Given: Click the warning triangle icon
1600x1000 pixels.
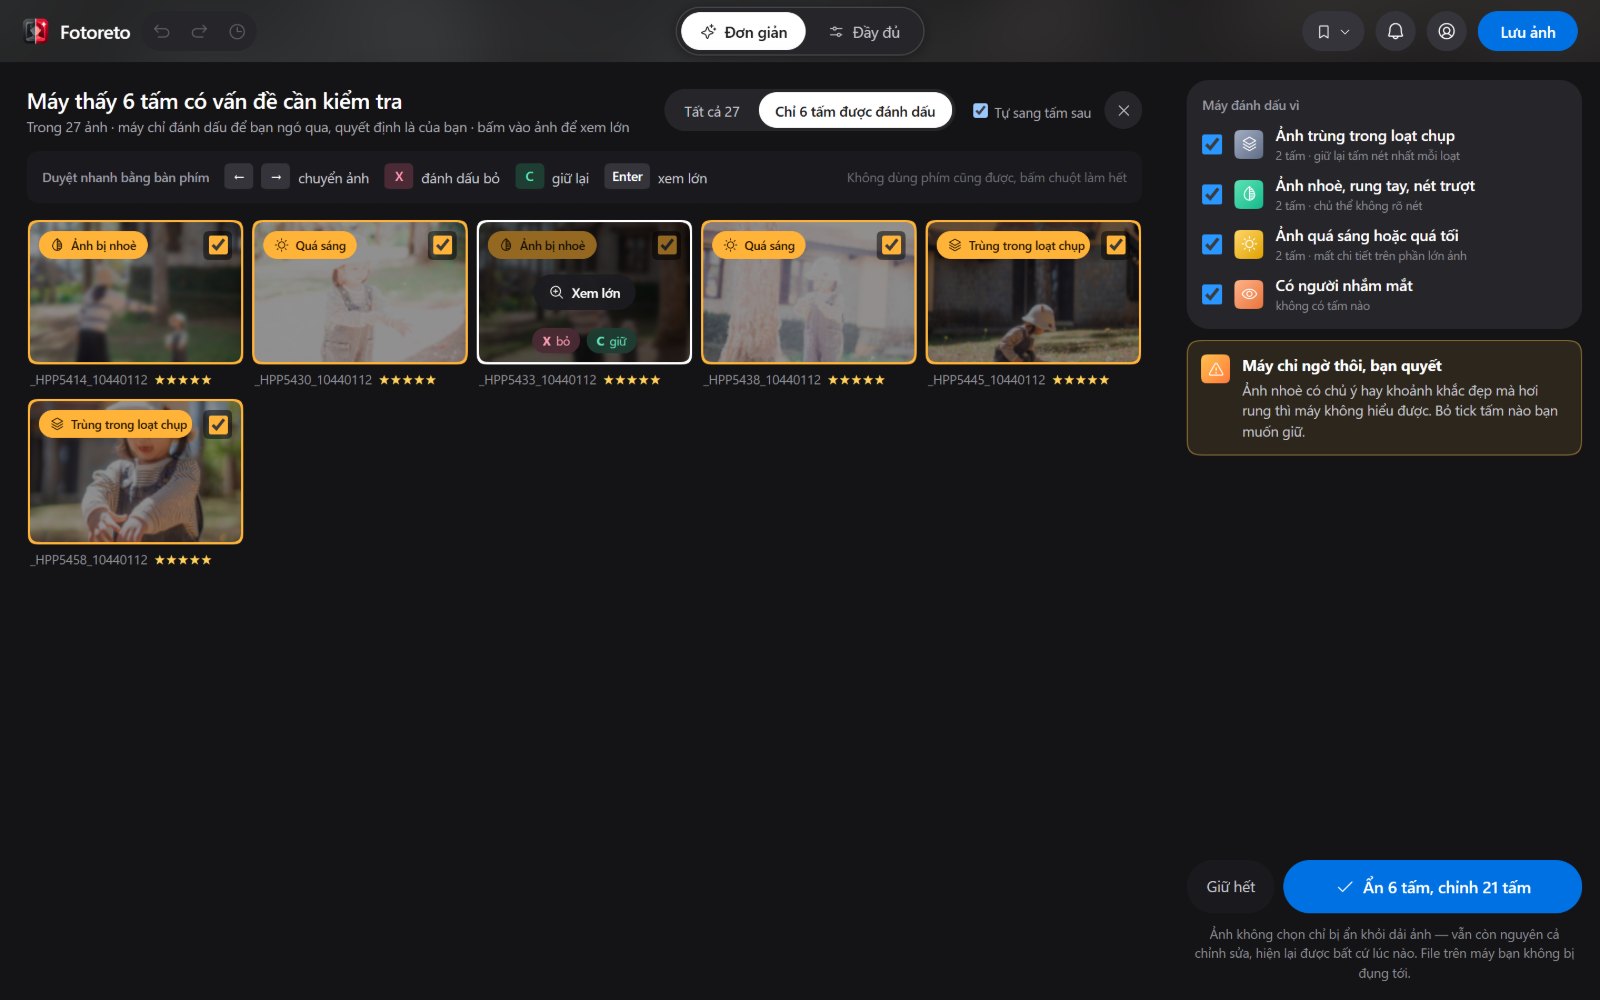Looking at the screenshot, I should pos(1216,369).
